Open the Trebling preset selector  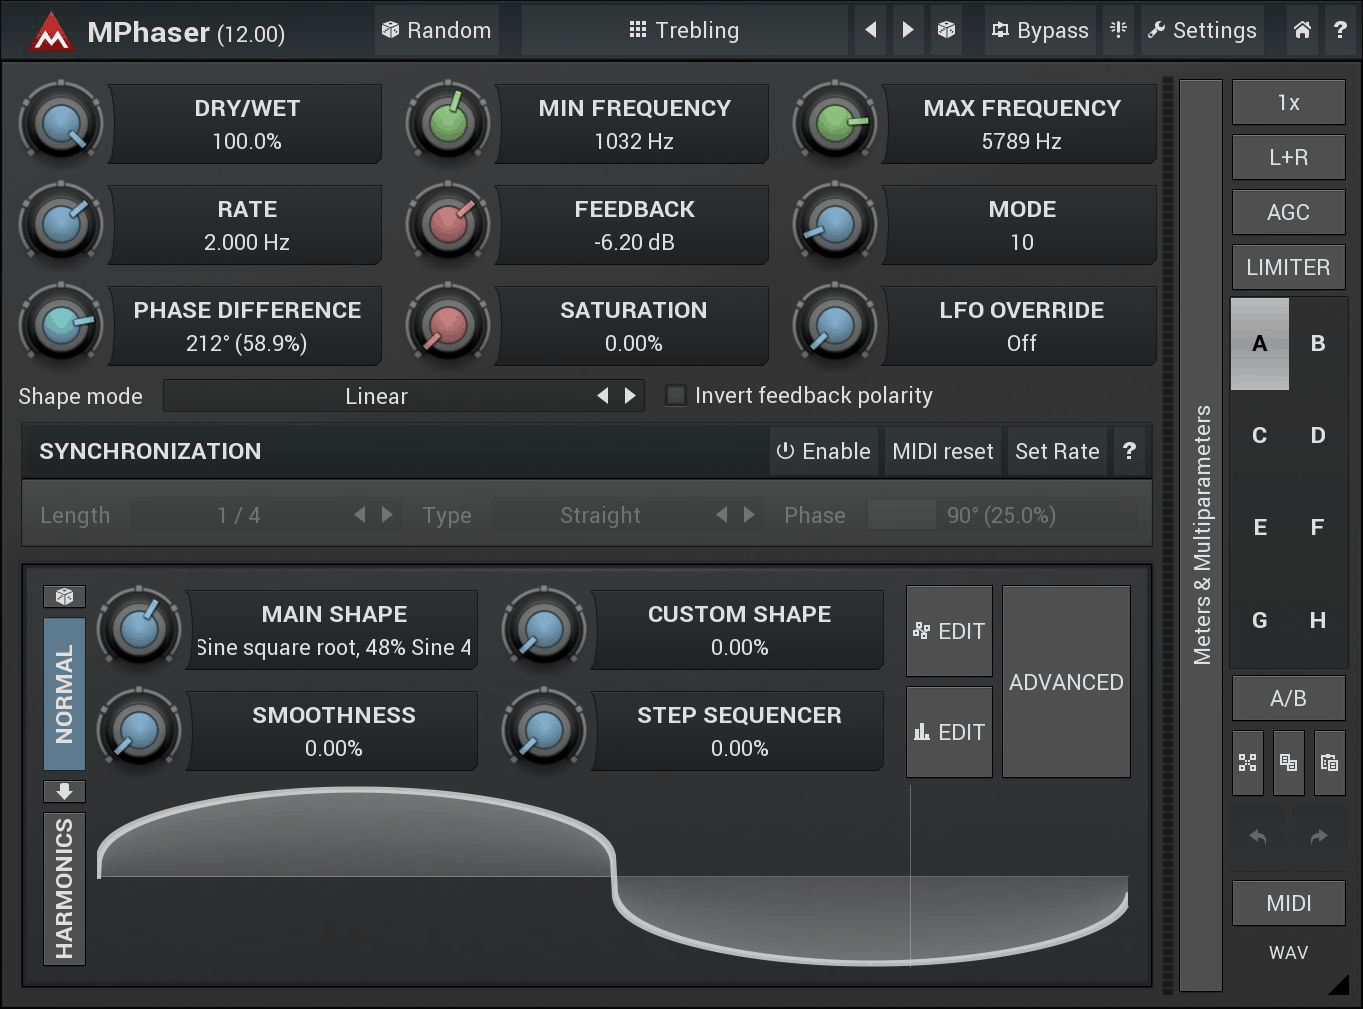(684, 30)
